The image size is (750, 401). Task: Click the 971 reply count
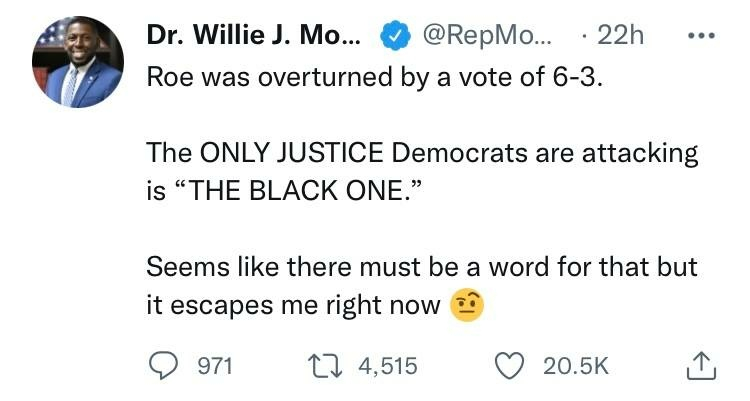pos(213,366)
